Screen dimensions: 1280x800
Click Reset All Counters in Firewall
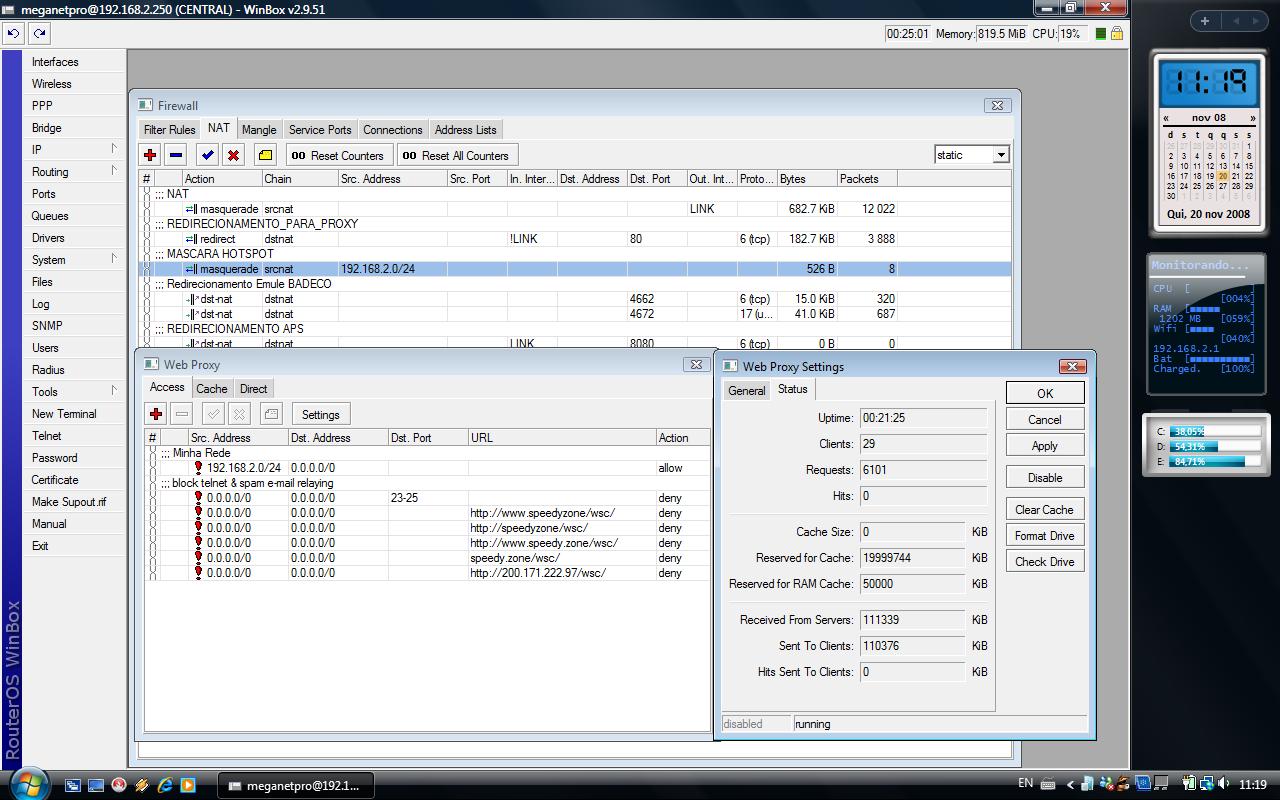457,155
